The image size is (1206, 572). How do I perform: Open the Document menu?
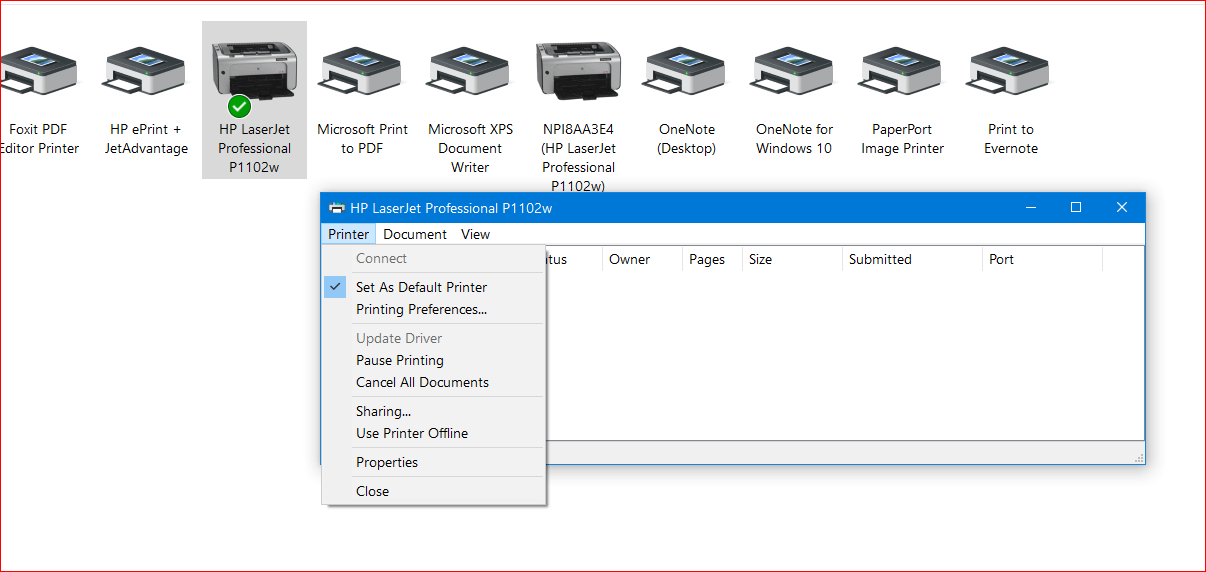click(415, 234)
